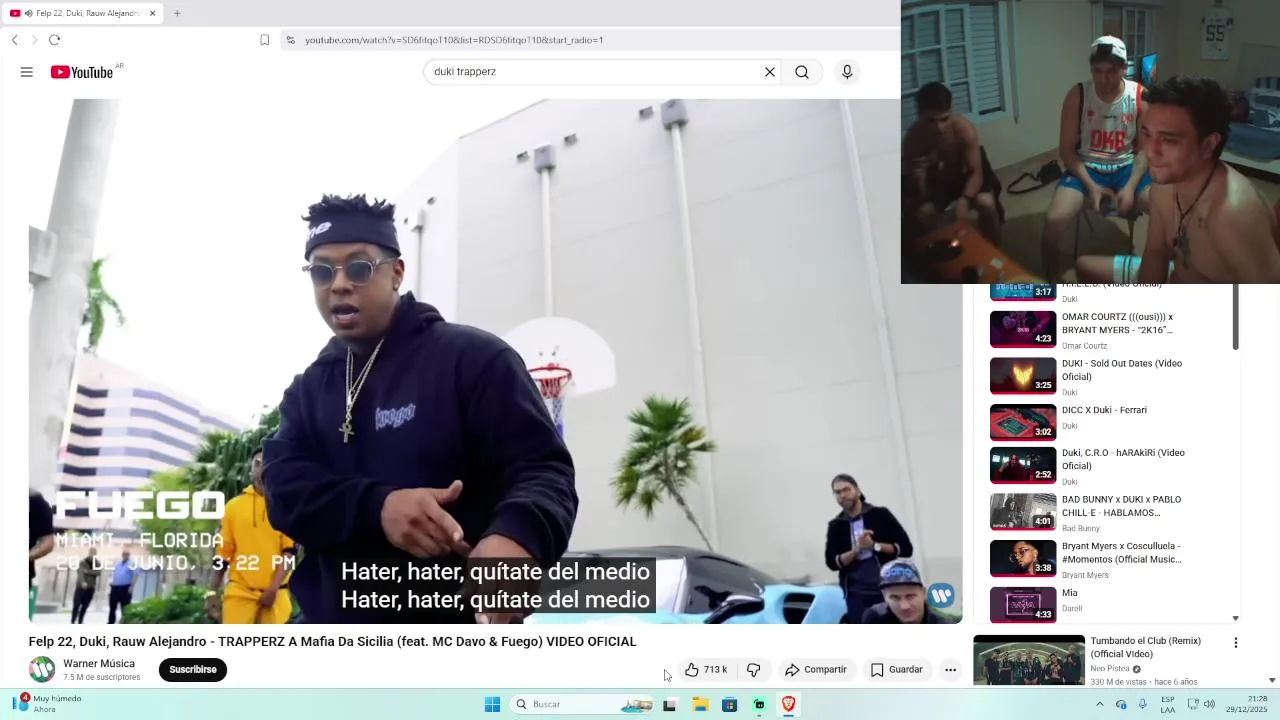Go to YouTube home via logo

click(x=82, y=72)
